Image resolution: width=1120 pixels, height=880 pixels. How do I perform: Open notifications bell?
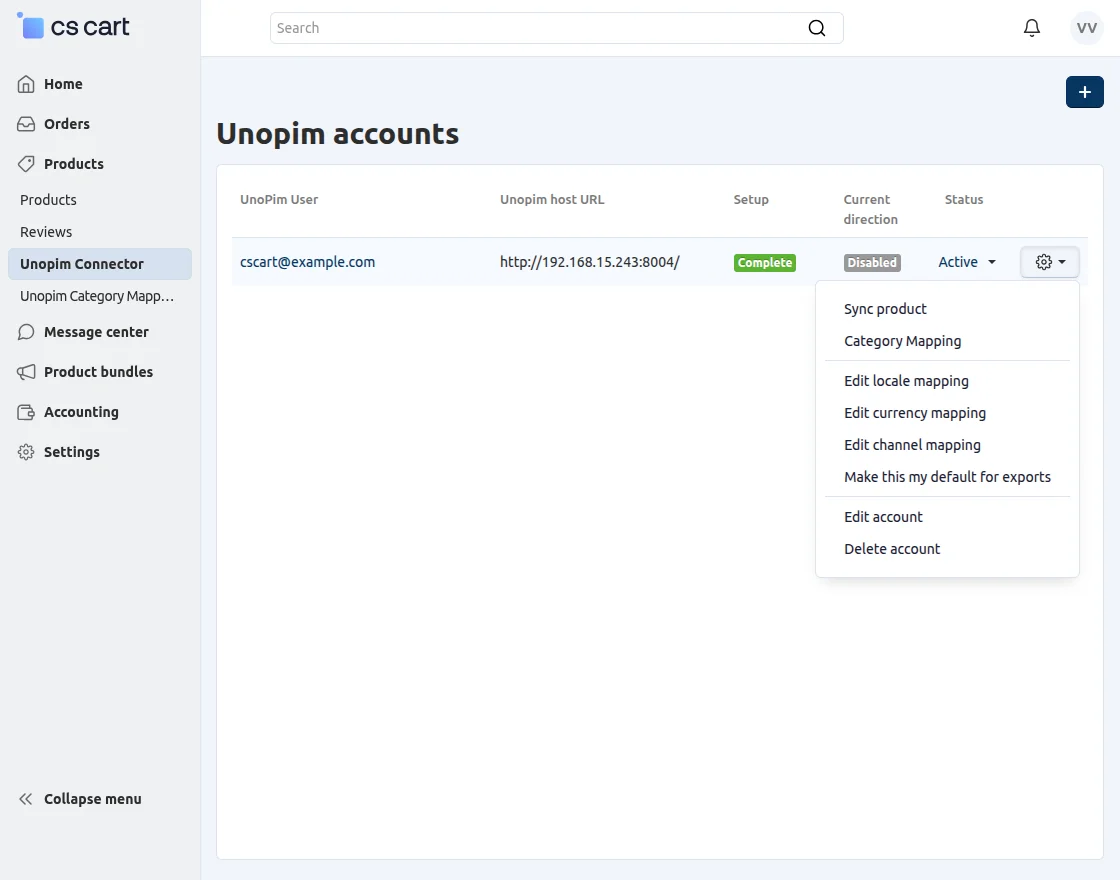pyautogui.click(x=1031, y=28)
